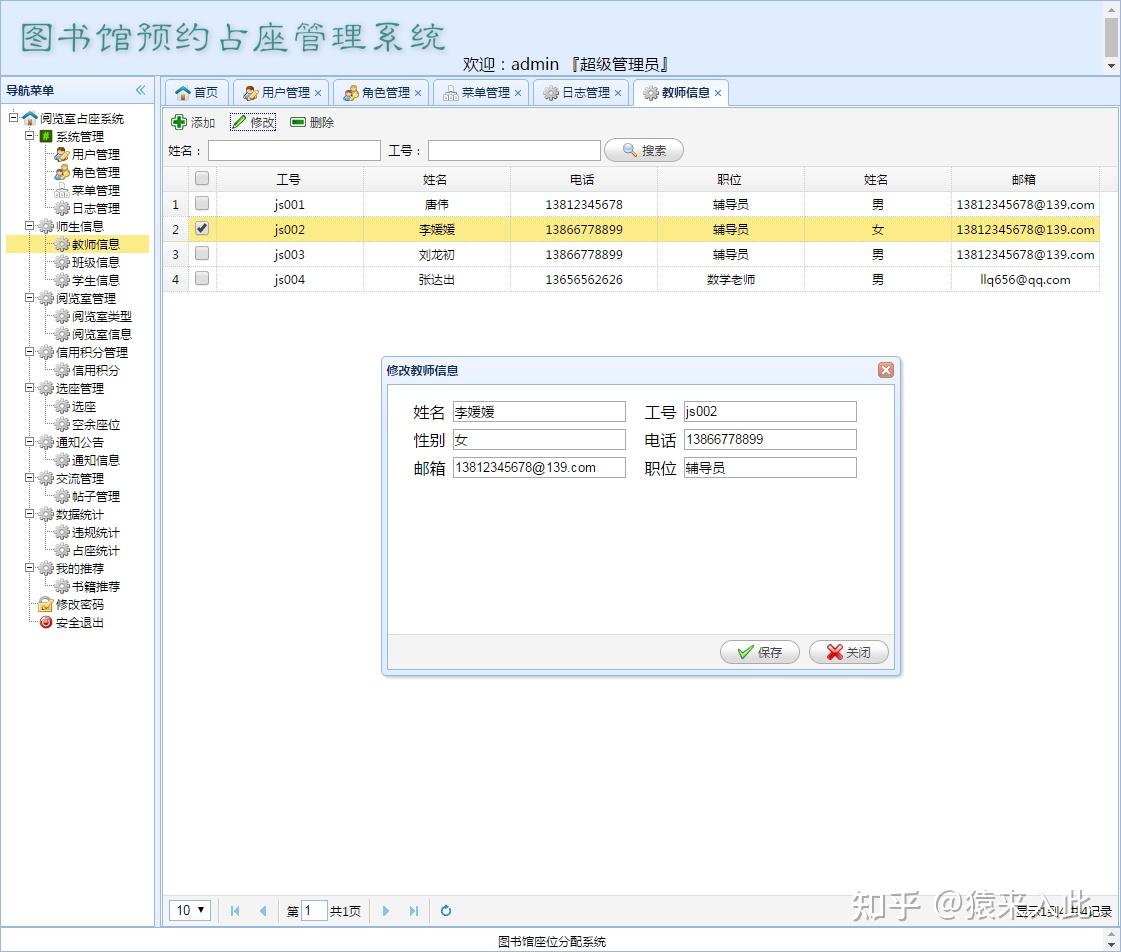Open the page size dropdown showing 10

tap(189, 911)
